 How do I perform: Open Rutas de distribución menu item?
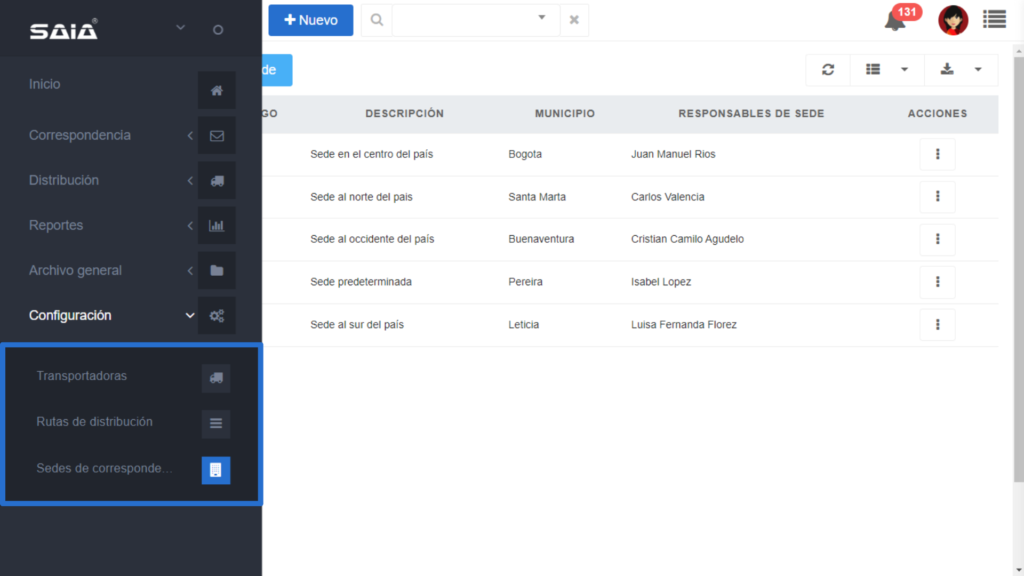[x=94, y=422]
